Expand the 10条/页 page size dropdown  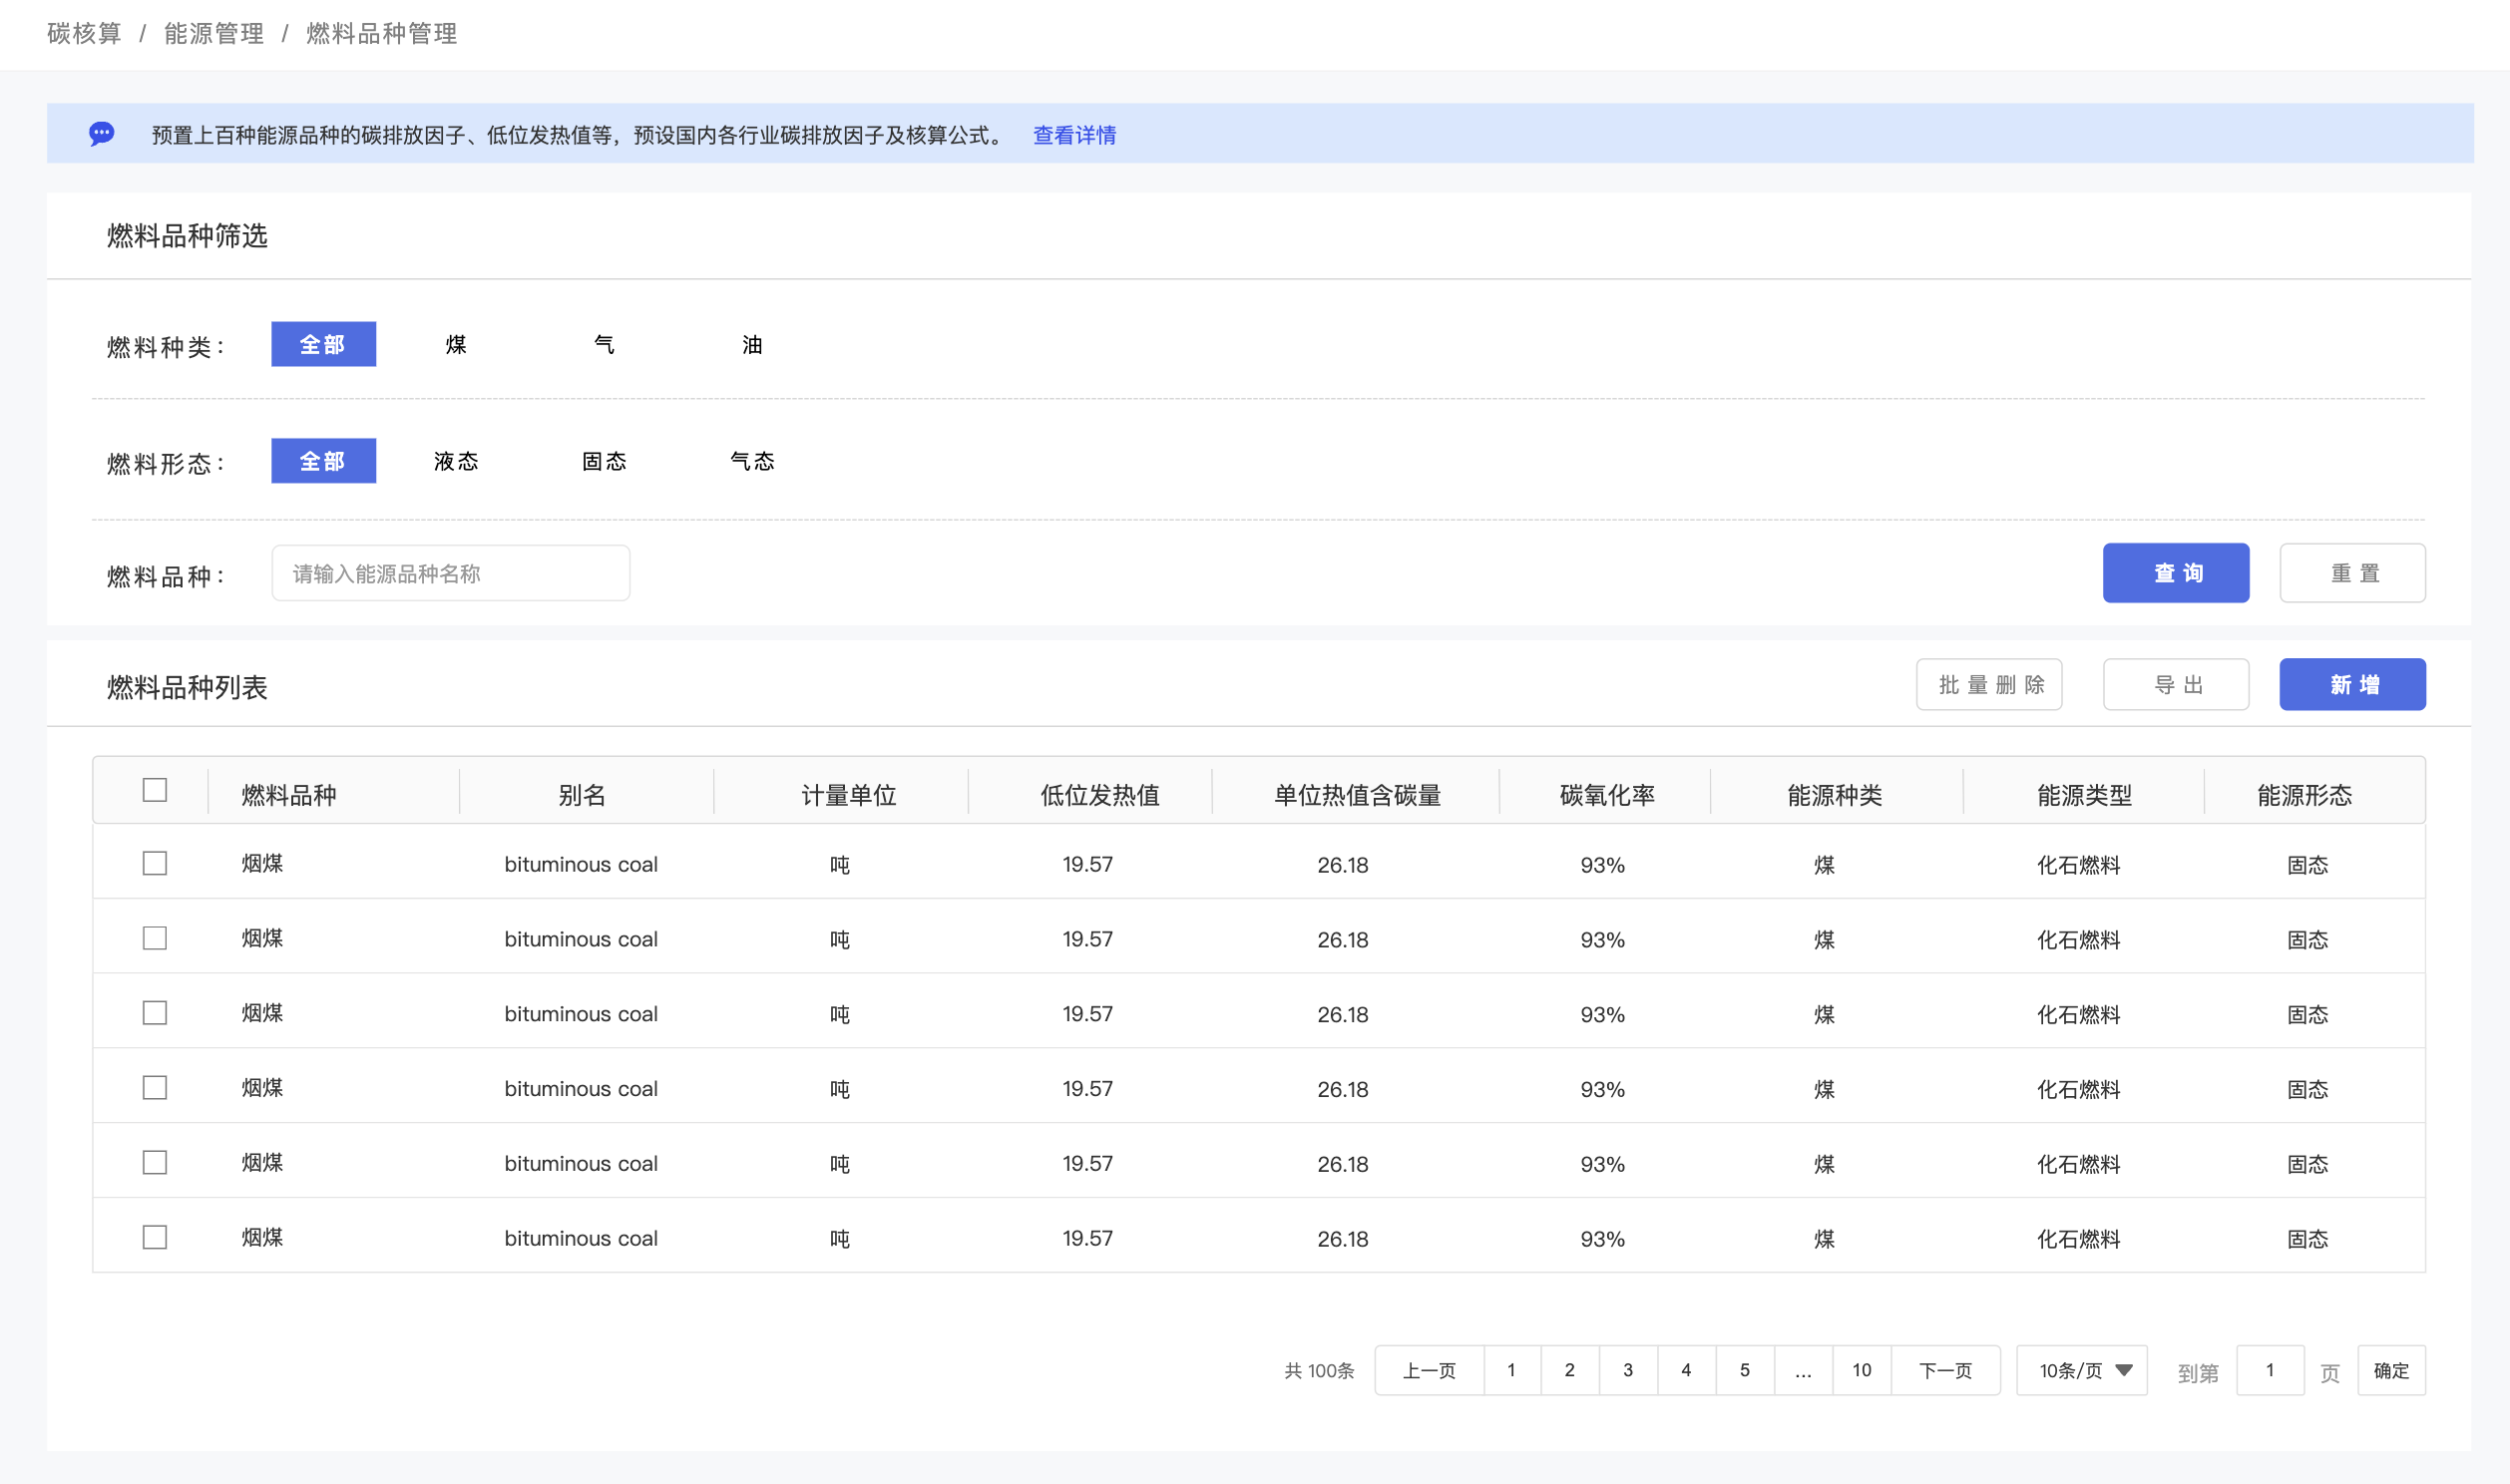point(2082,1370)
